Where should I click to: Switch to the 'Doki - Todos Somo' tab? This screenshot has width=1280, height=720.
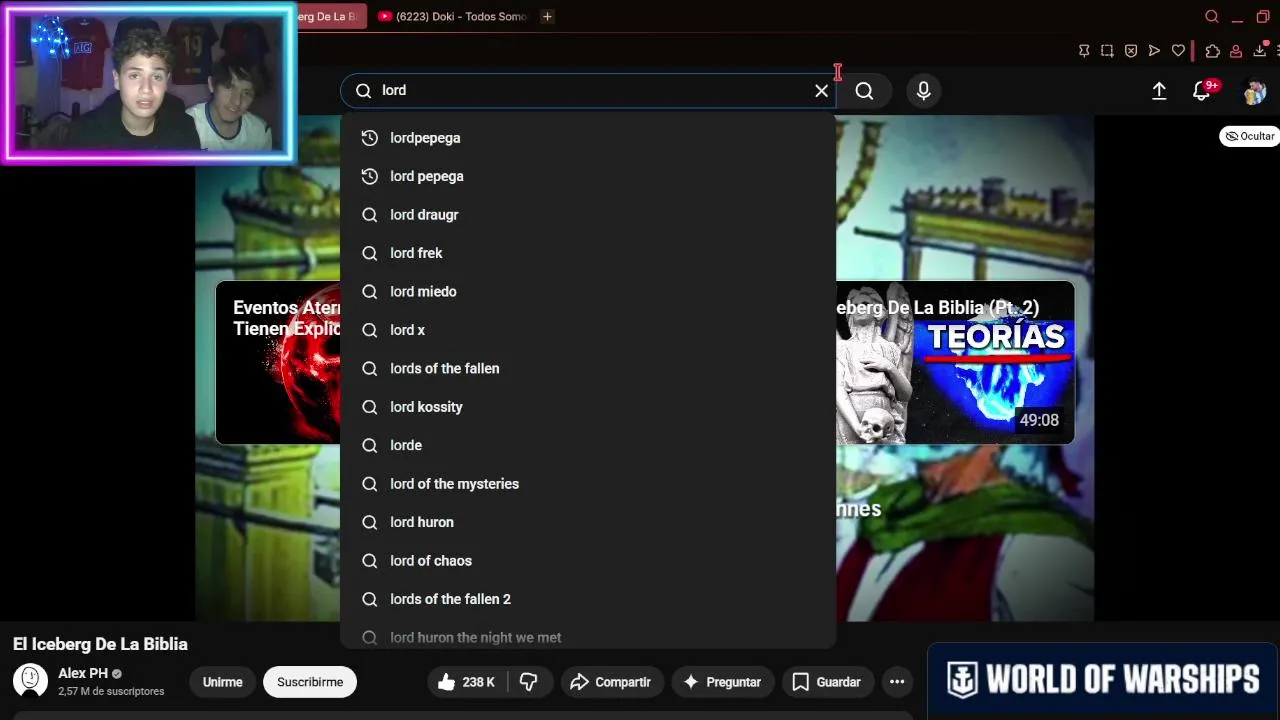pos(452,16)
